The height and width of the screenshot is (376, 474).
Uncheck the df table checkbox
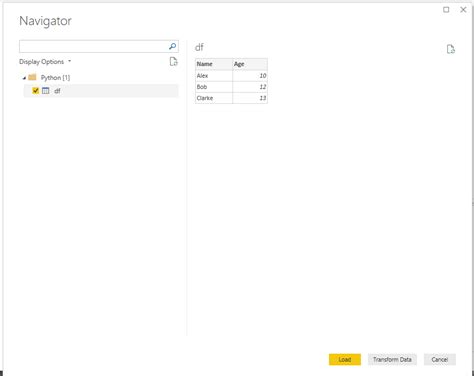click(x=36, y=91)
